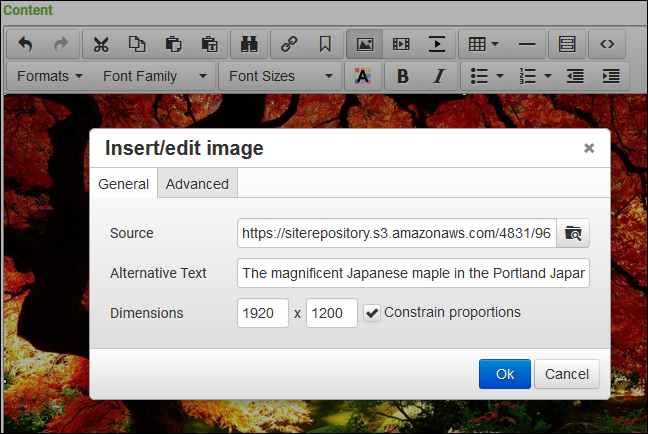Browse for image source file
The height and width of the screenshot is (434, 648).
573,233
